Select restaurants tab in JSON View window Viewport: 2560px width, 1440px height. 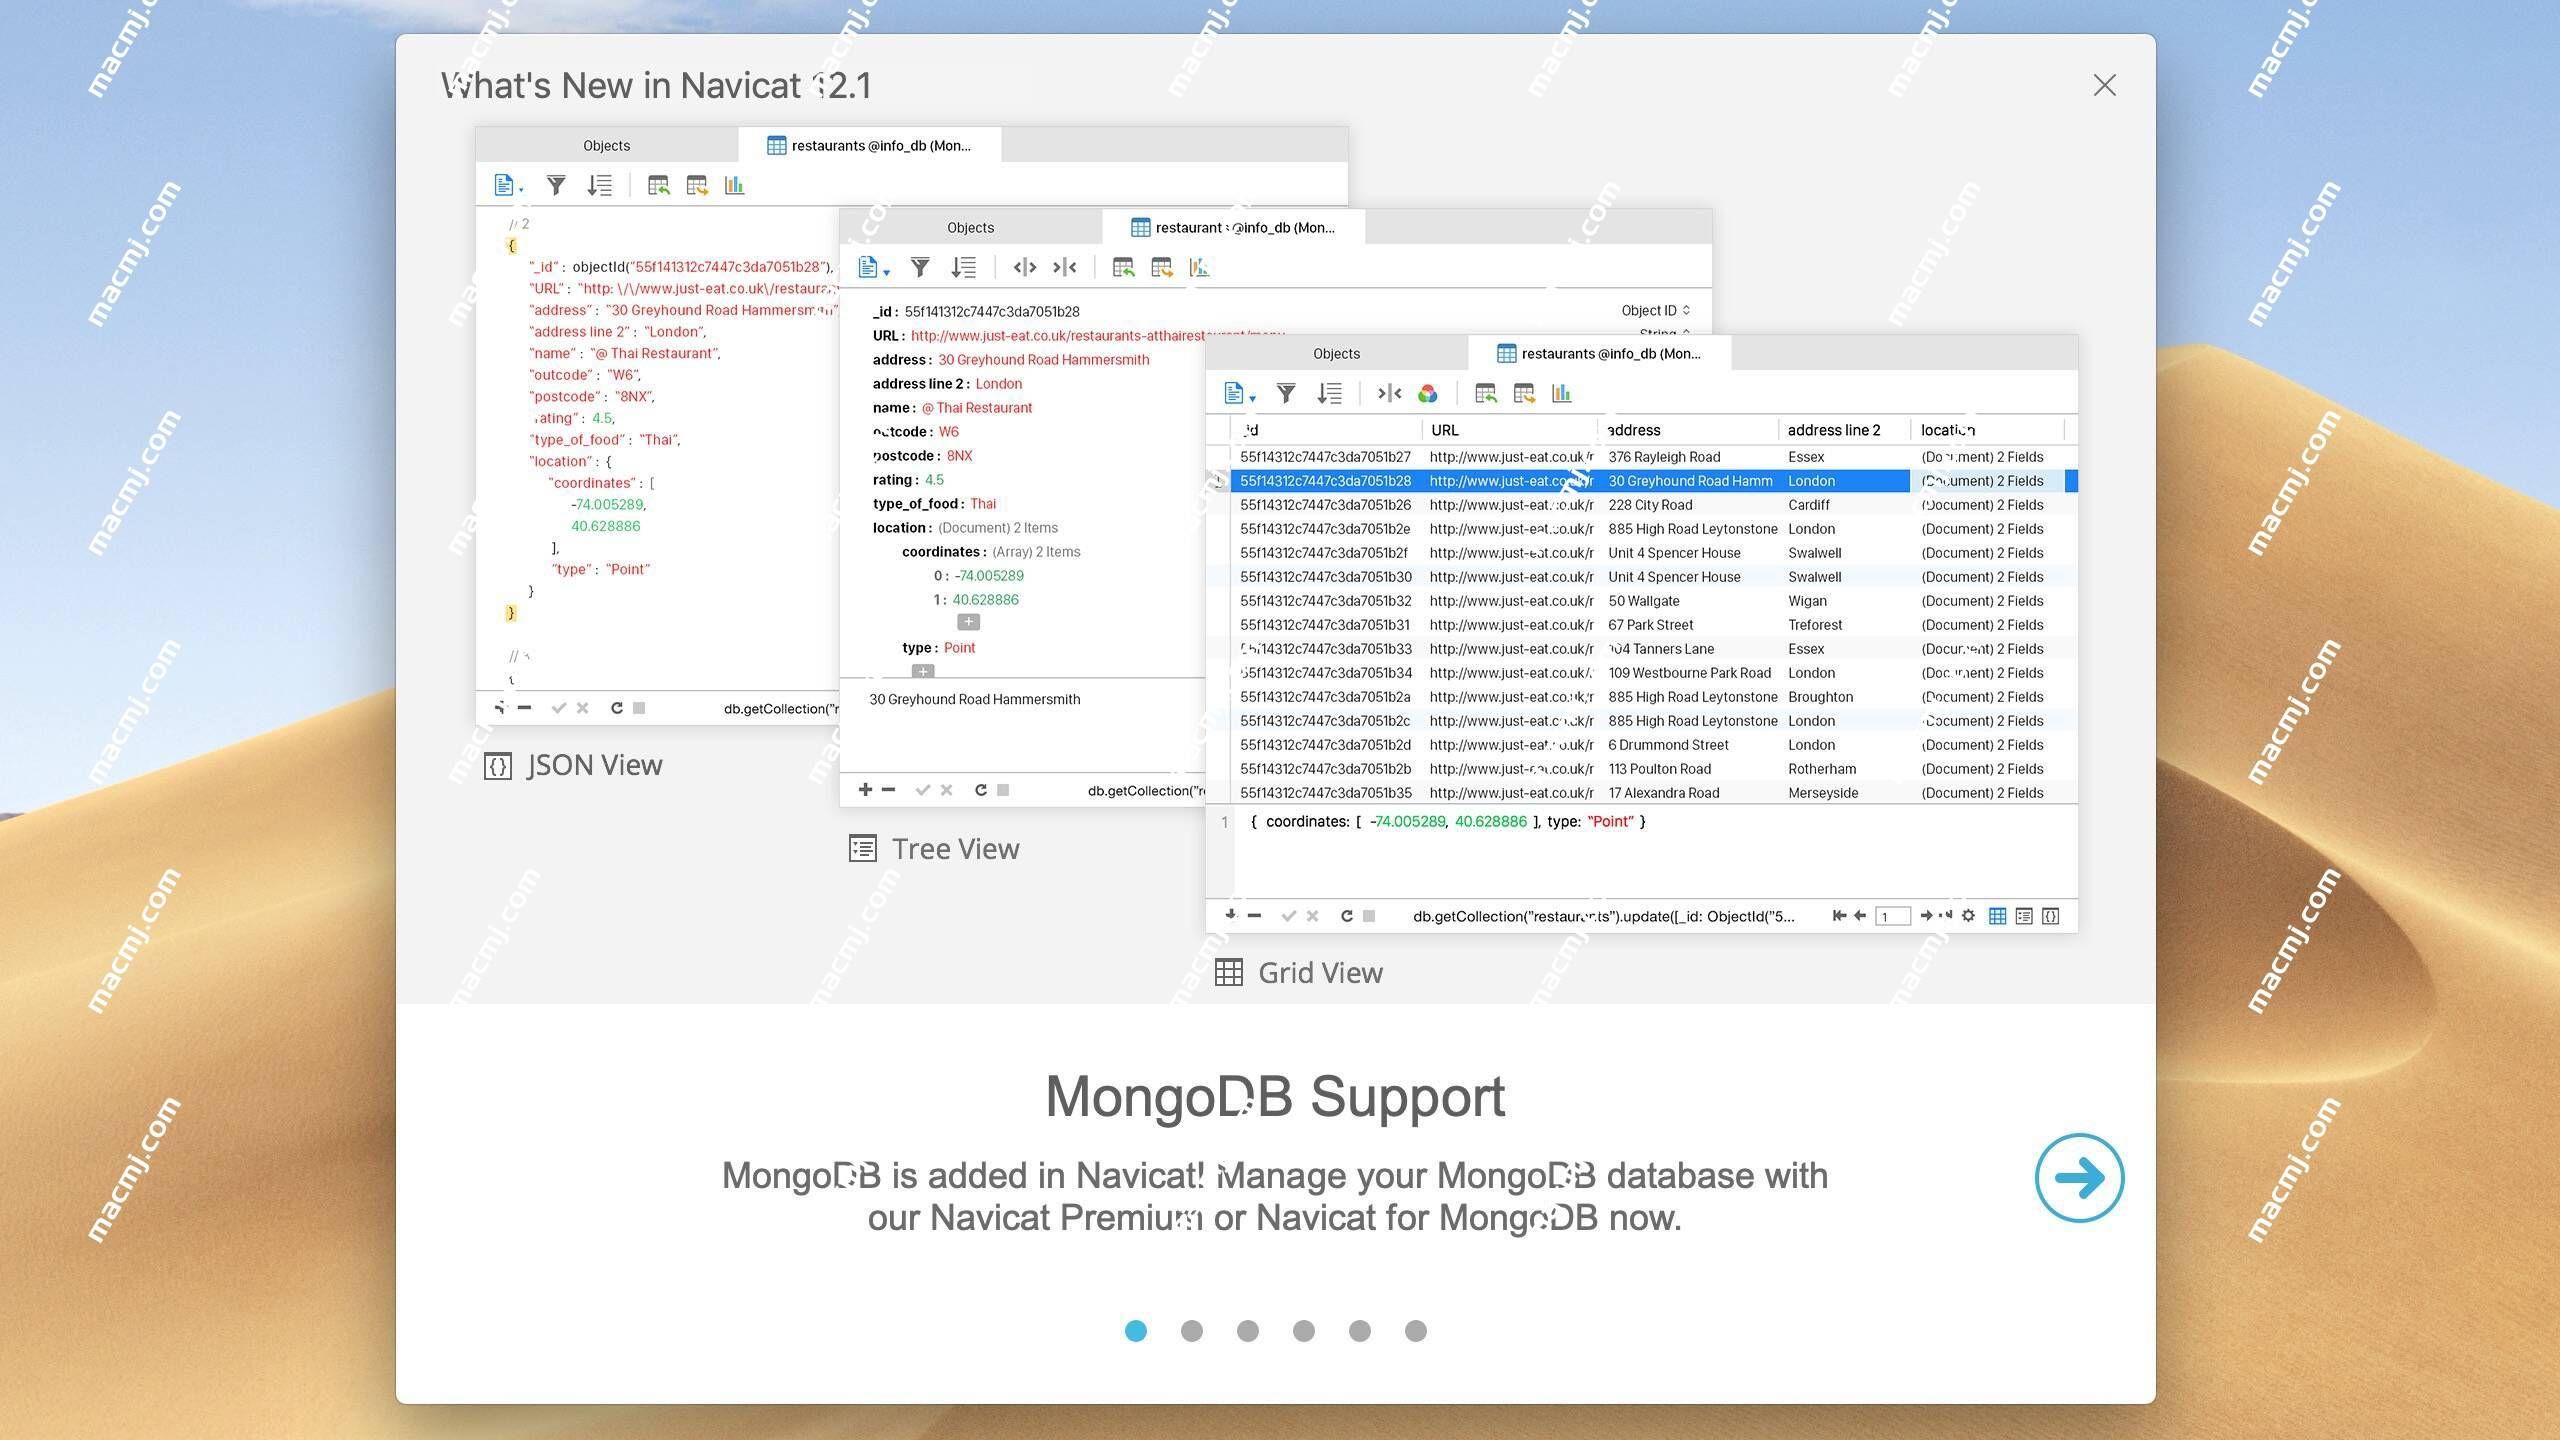click(x=869, y=145)
